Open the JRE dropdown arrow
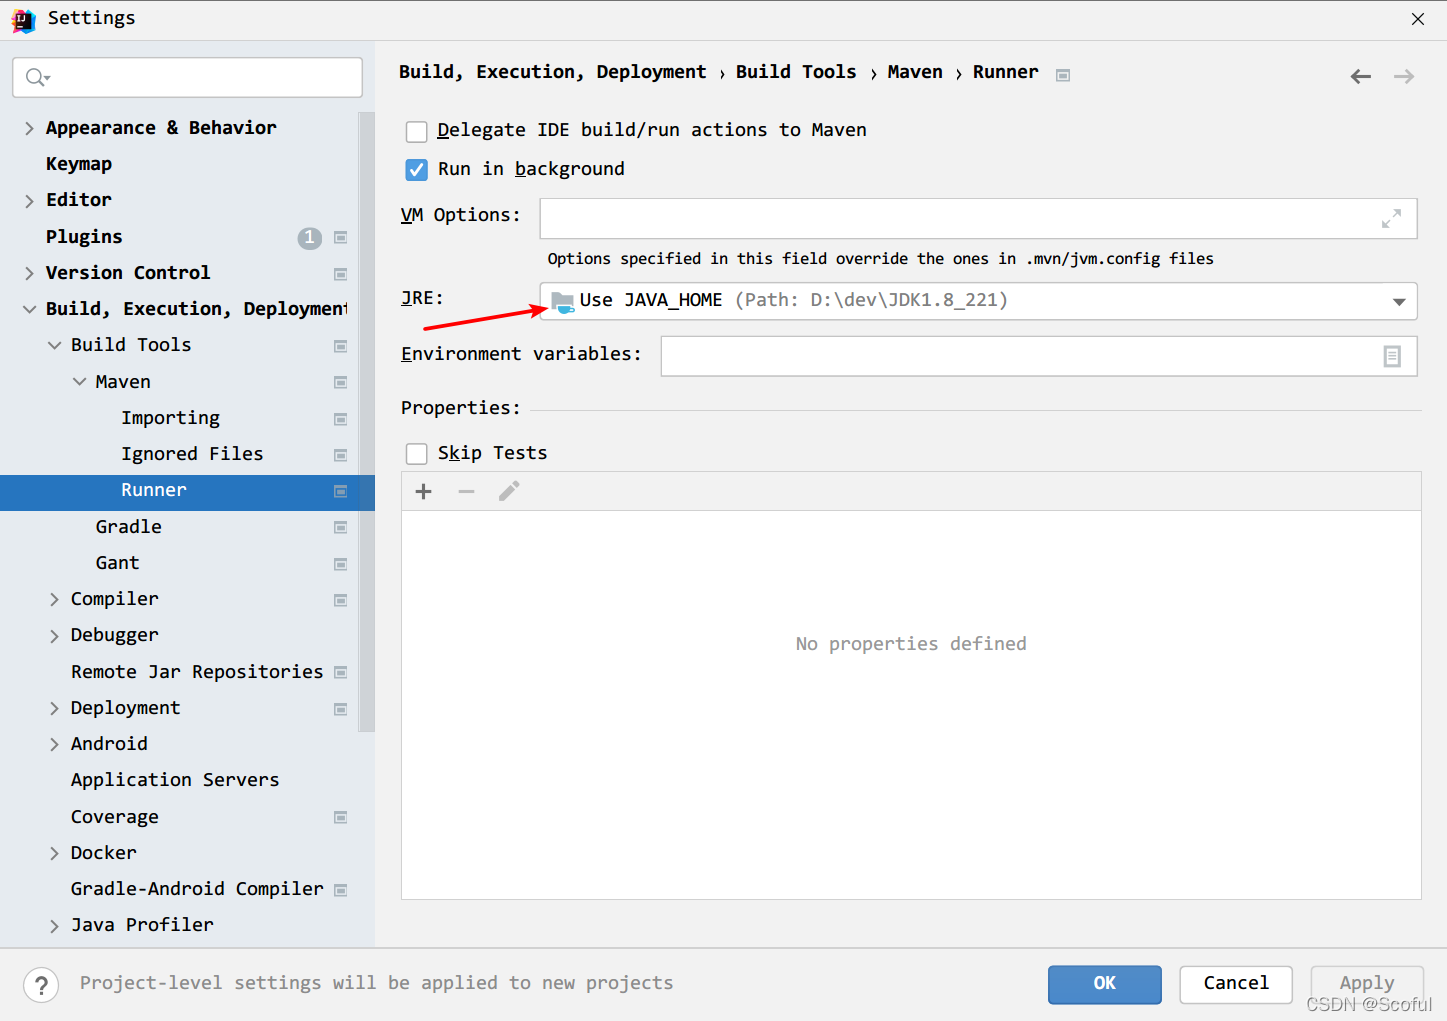Screen dimensions: 1447x1021 [x=1399, y=301]
